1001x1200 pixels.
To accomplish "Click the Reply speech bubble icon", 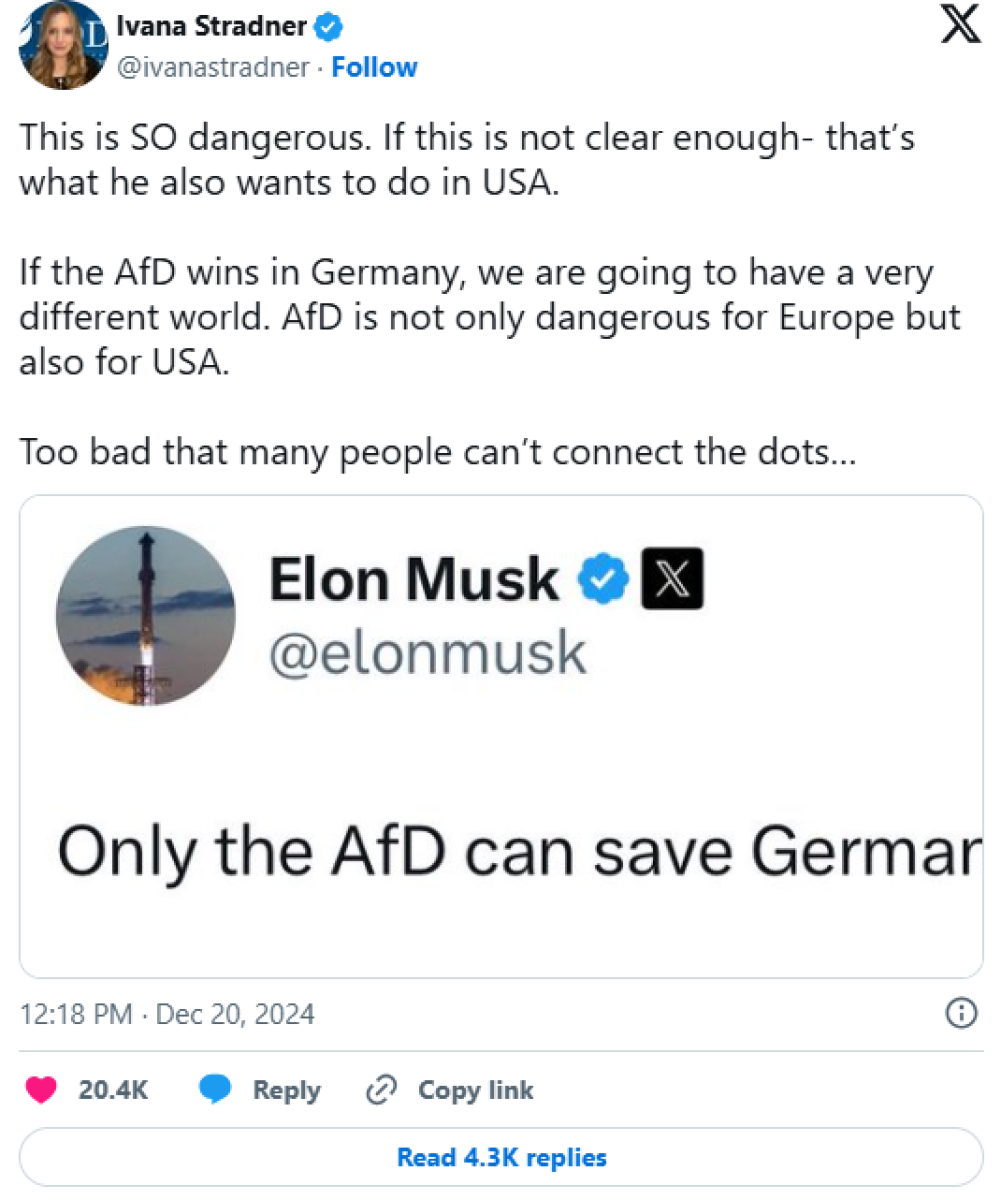I will coord(216,1090).
